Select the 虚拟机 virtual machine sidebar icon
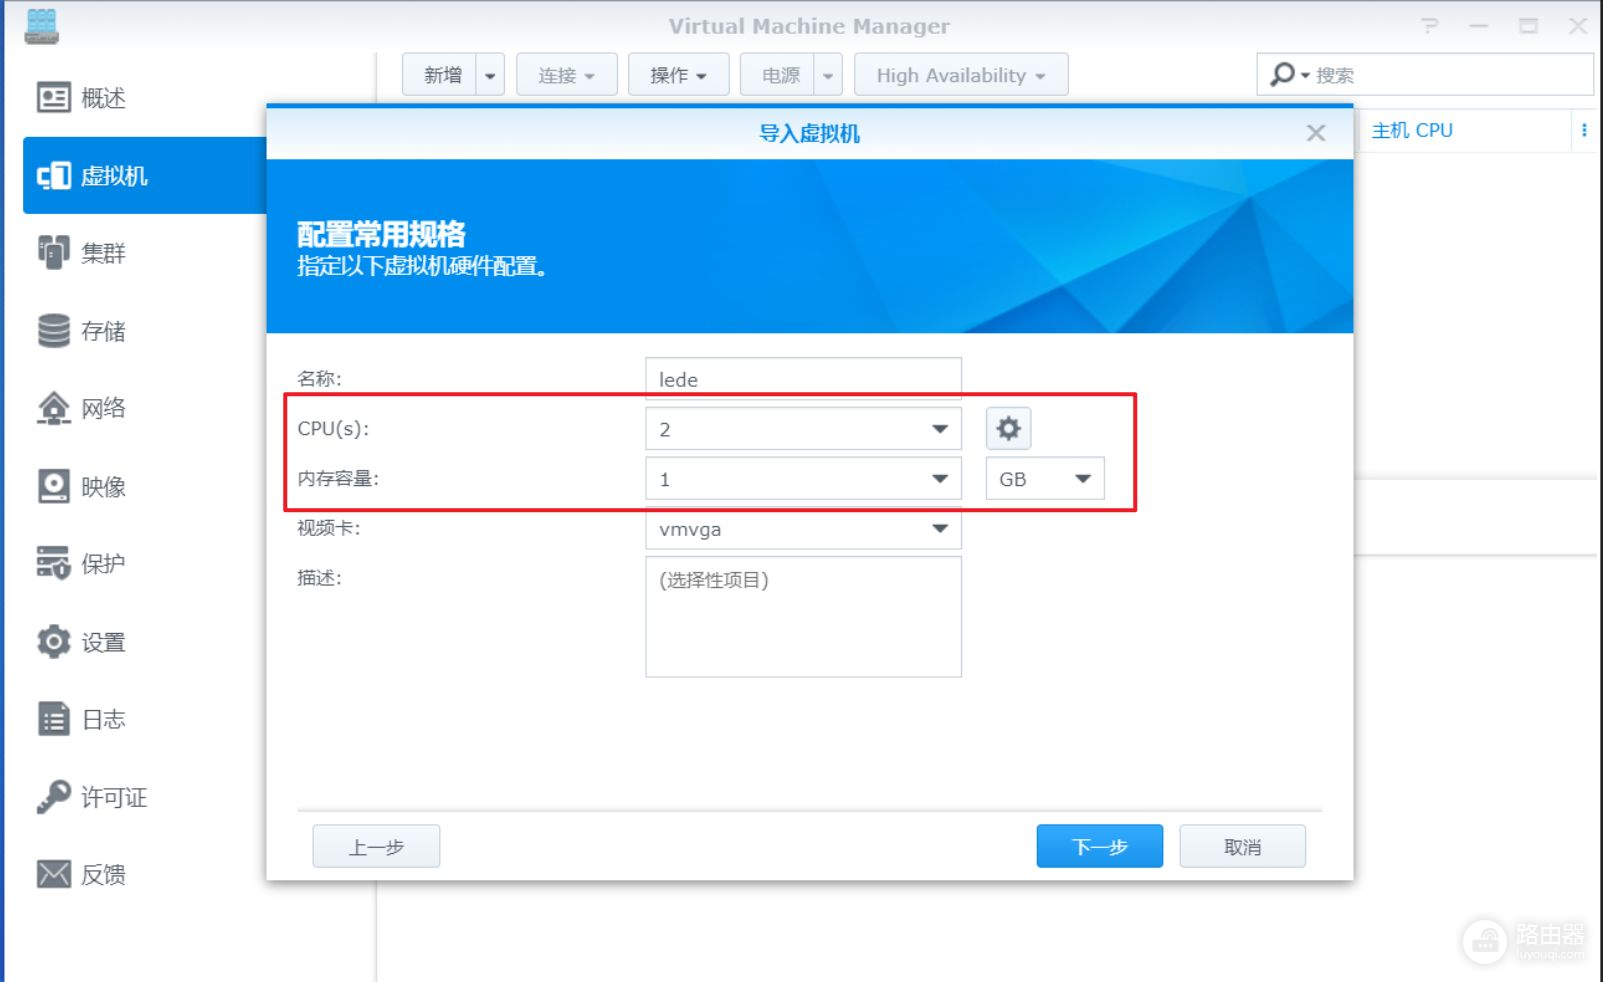This screenshot has height=982, width=1603. tap(54, 176)
